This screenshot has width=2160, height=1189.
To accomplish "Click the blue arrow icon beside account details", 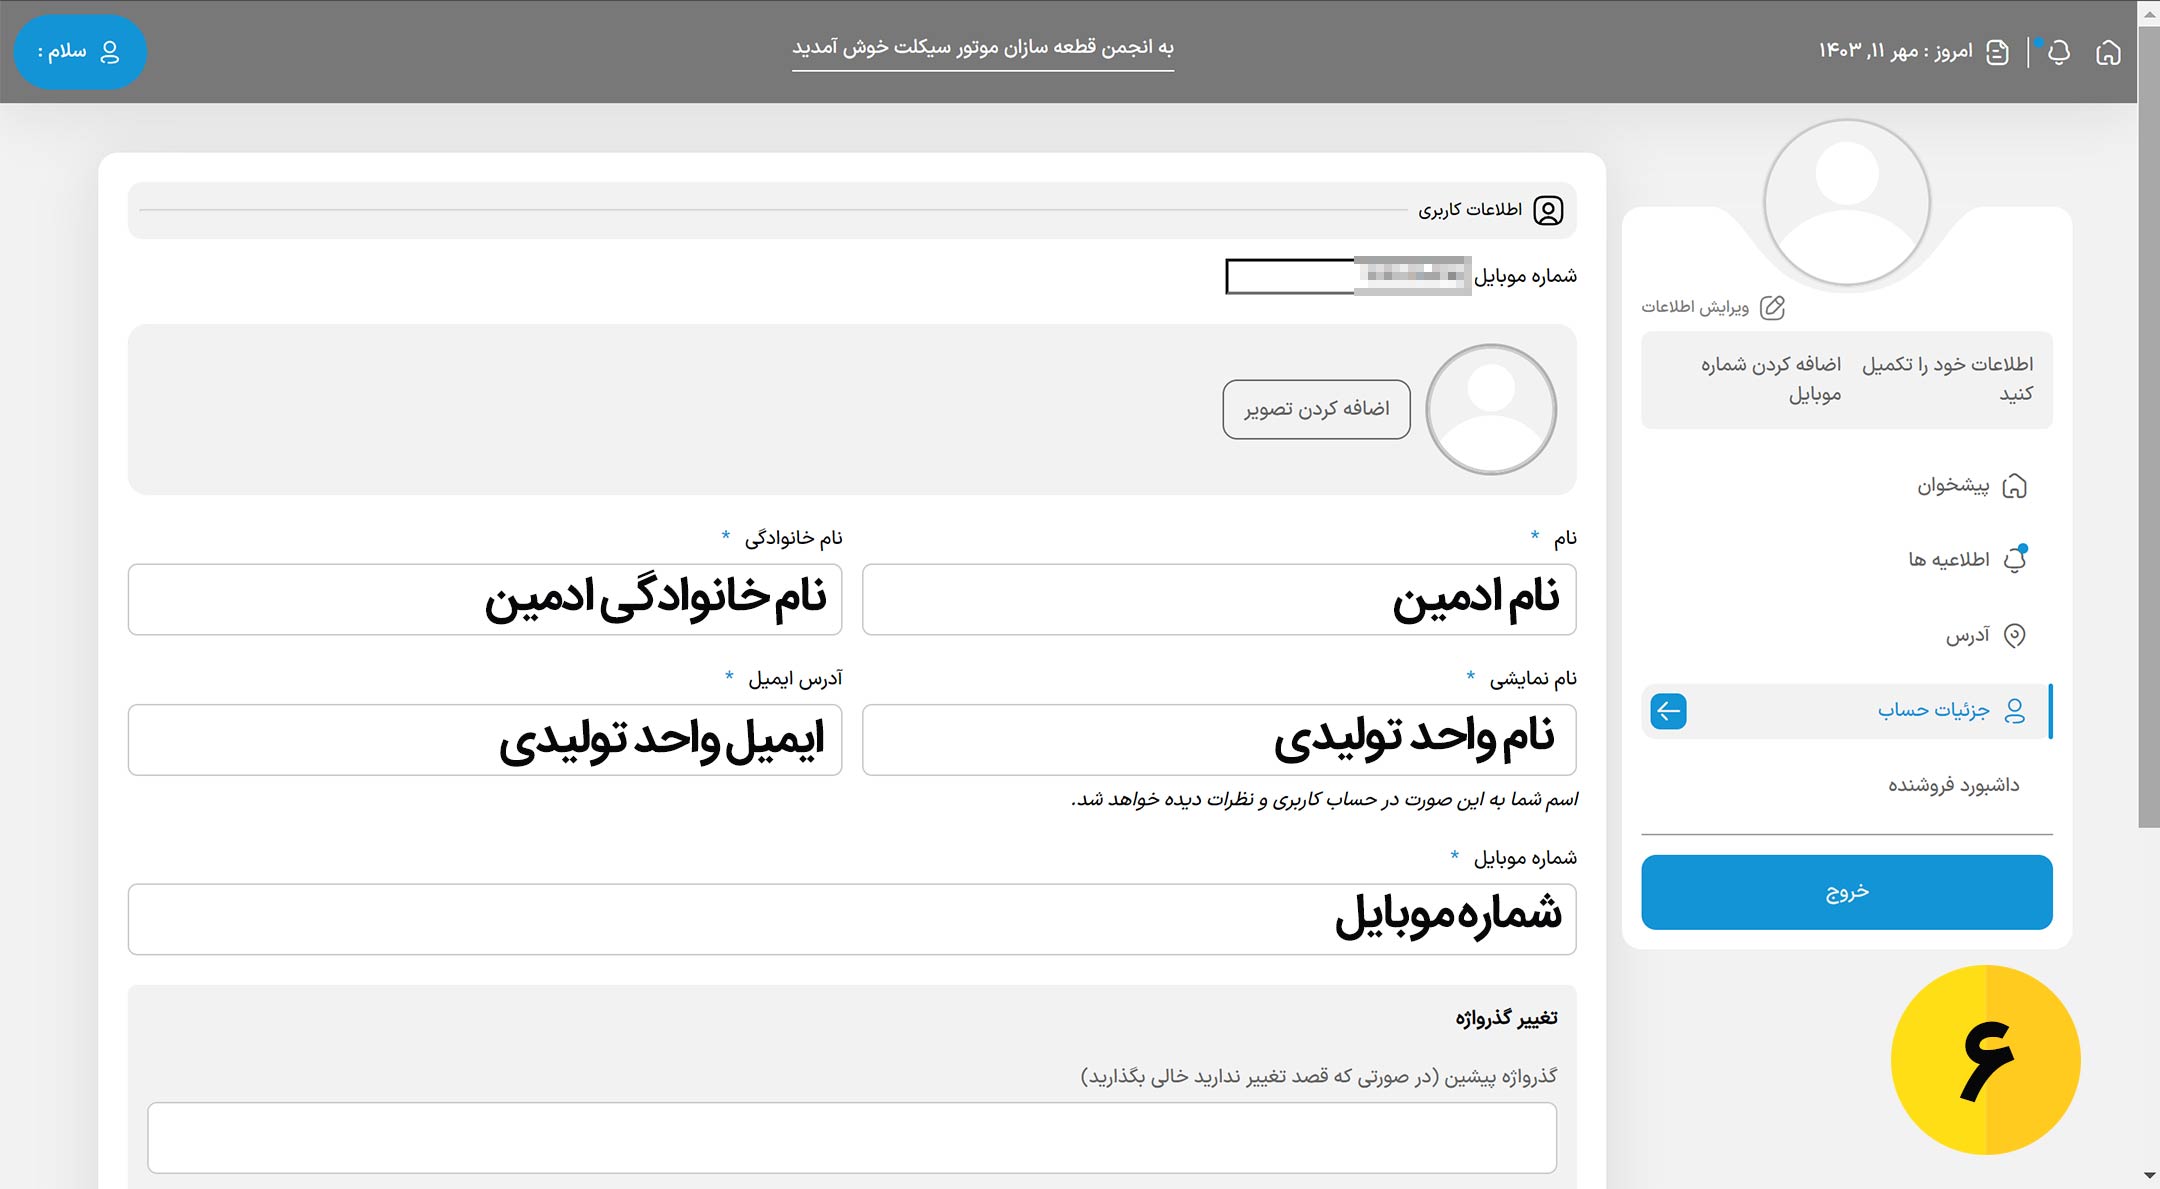I will (1668, 711).
